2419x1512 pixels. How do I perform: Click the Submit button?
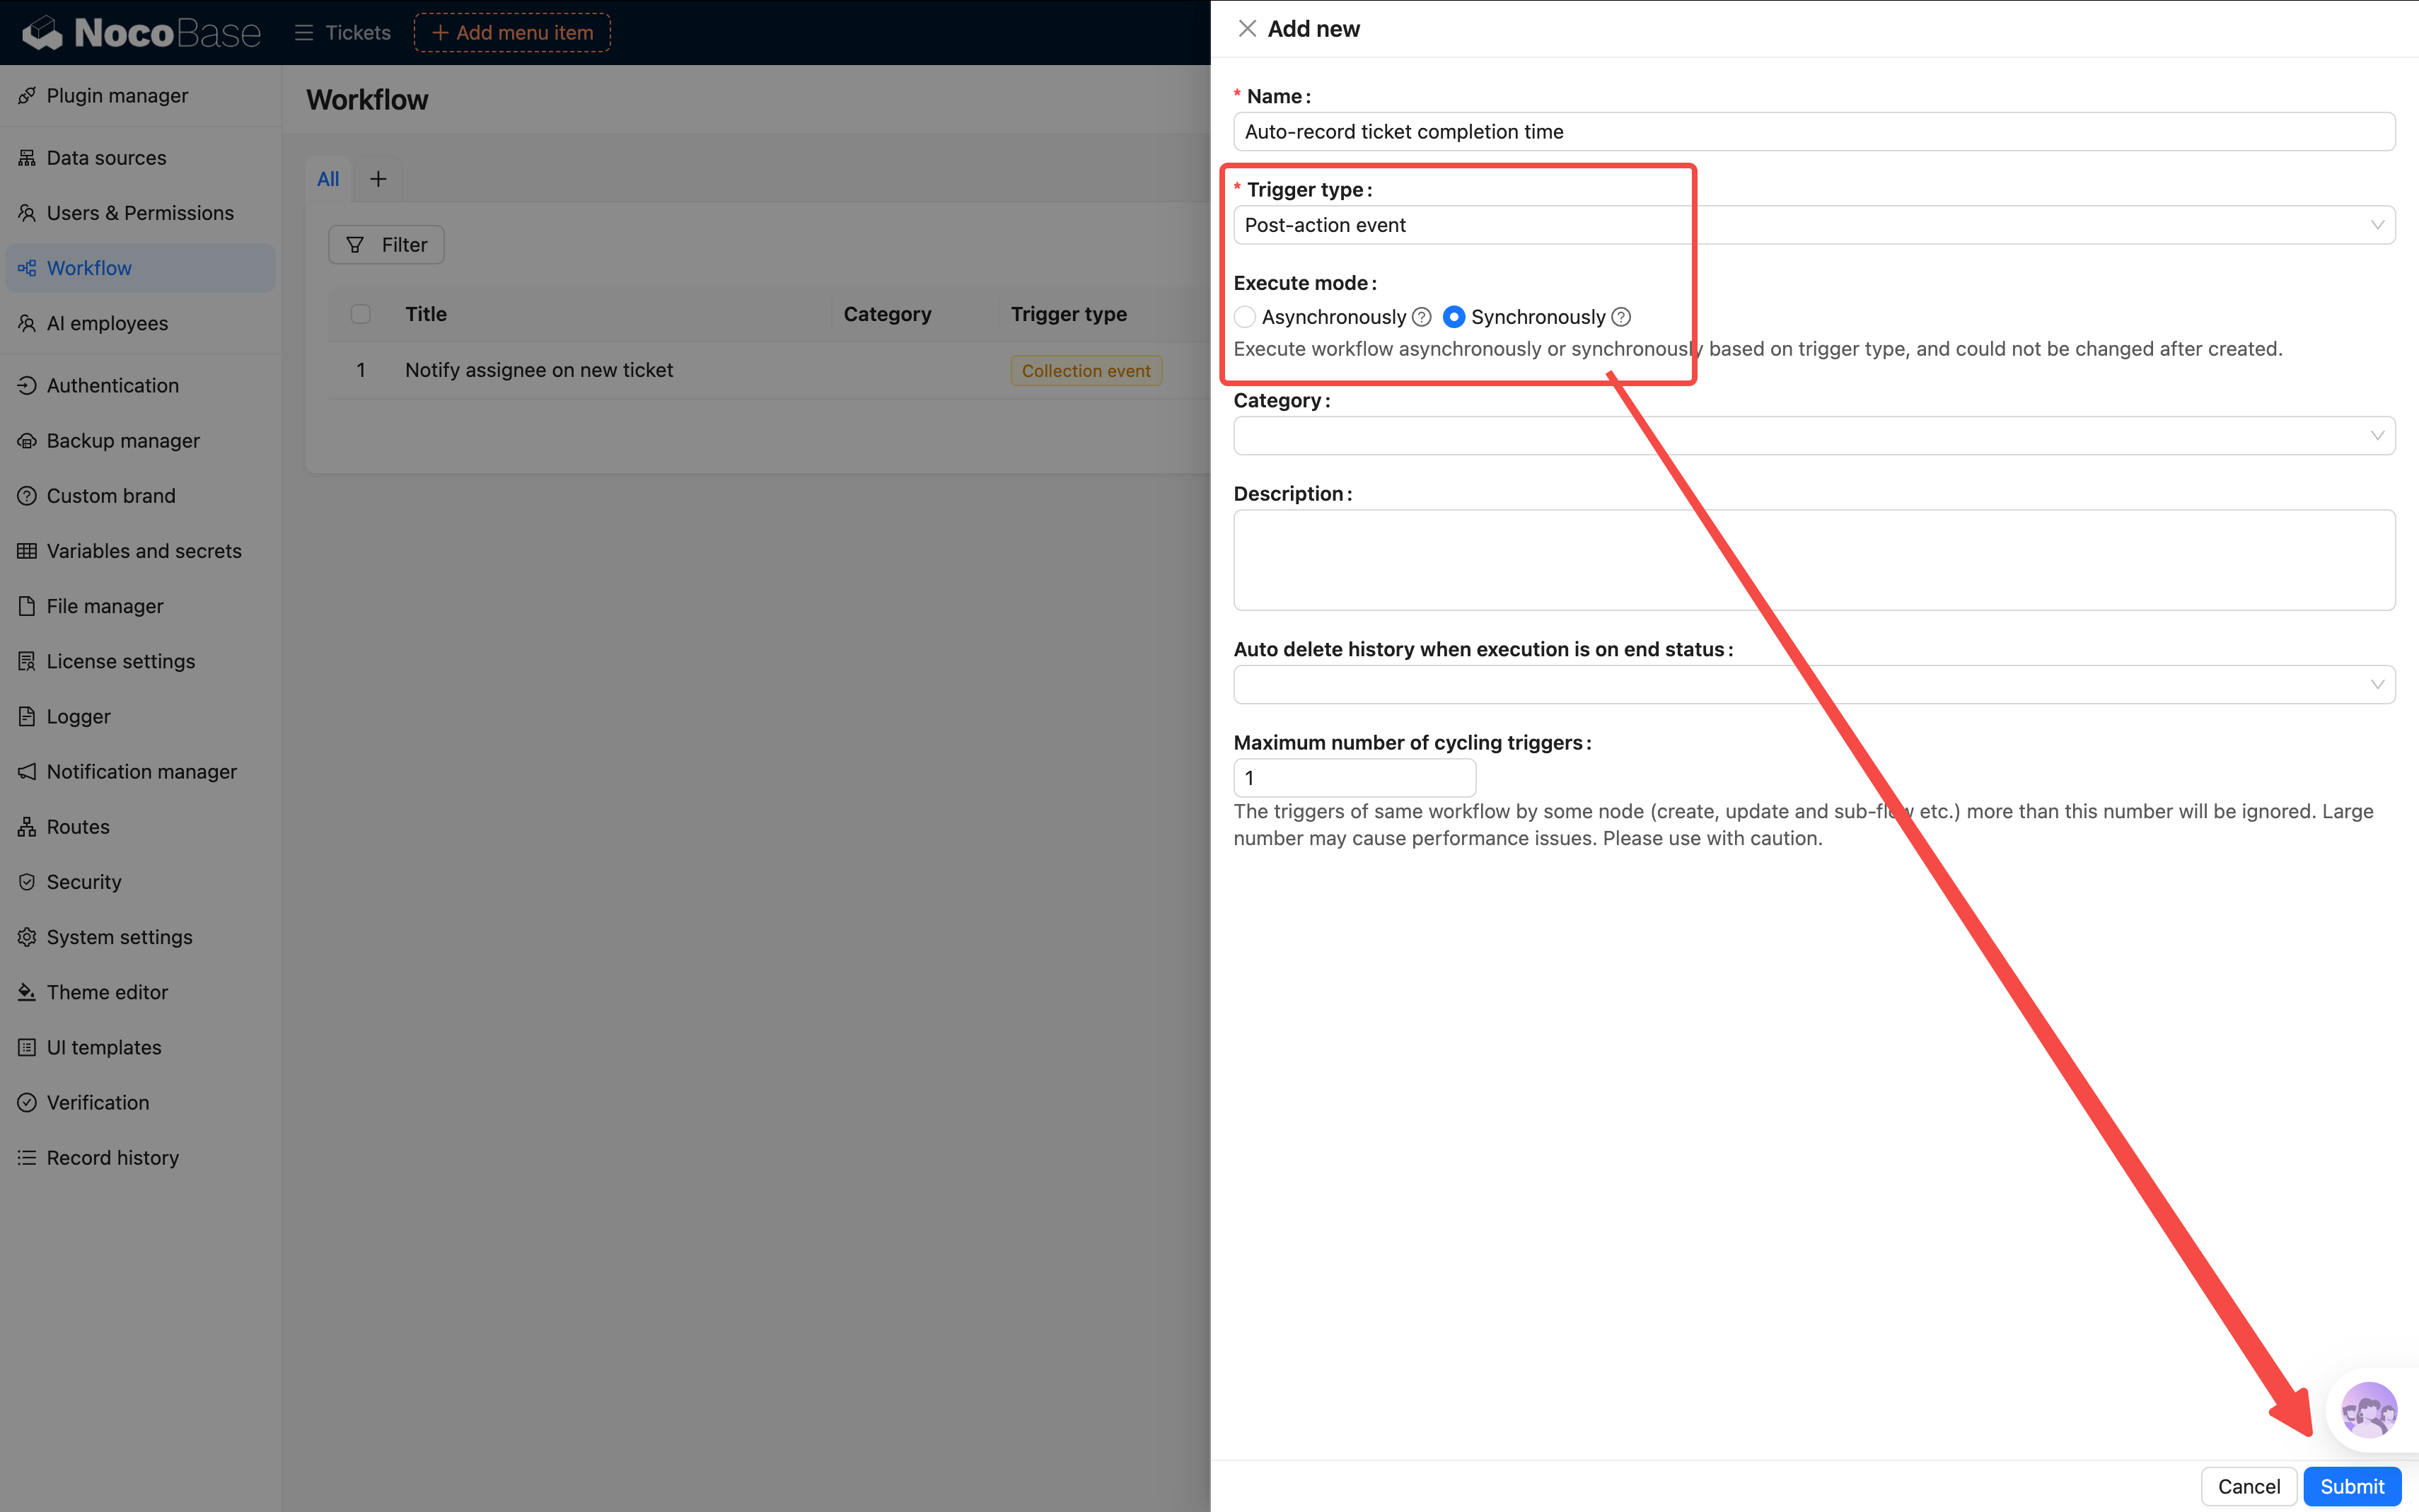click(2351, 1486)
